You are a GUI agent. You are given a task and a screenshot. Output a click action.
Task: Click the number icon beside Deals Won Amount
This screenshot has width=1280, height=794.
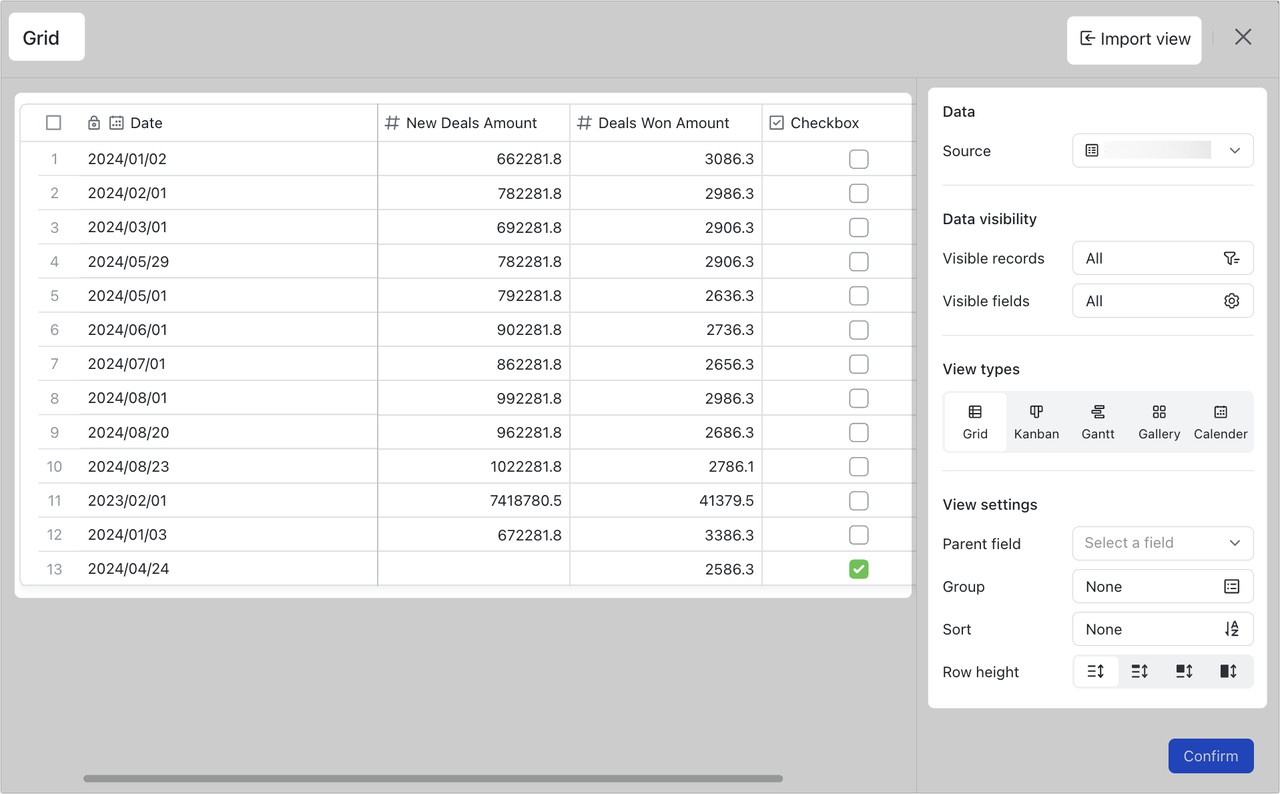[x=584, y=123]
